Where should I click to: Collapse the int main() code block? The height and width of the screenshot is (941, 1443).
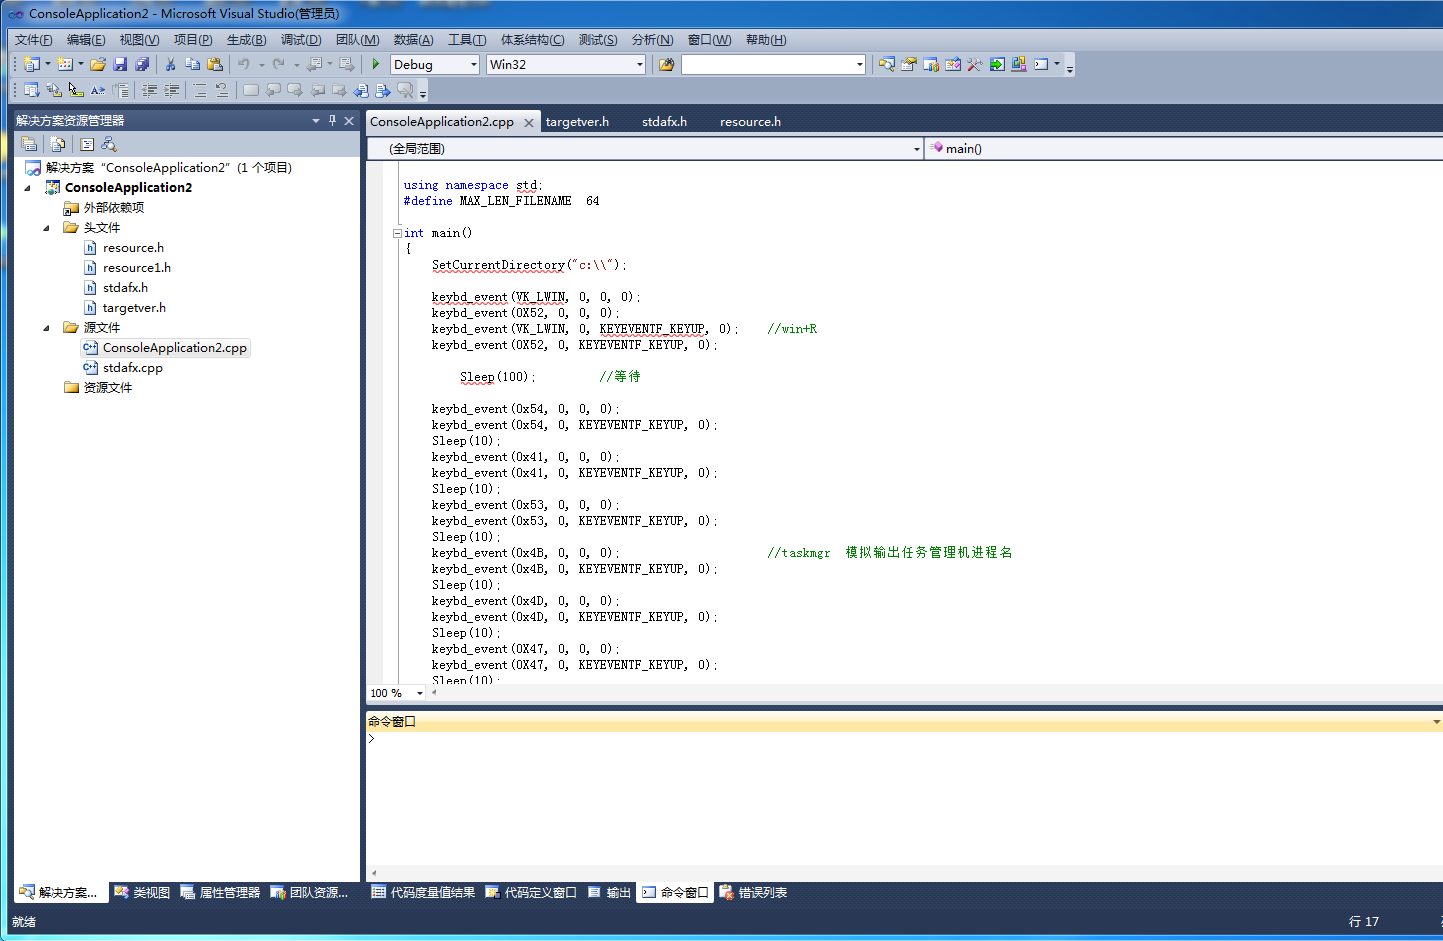pos(397,233)
